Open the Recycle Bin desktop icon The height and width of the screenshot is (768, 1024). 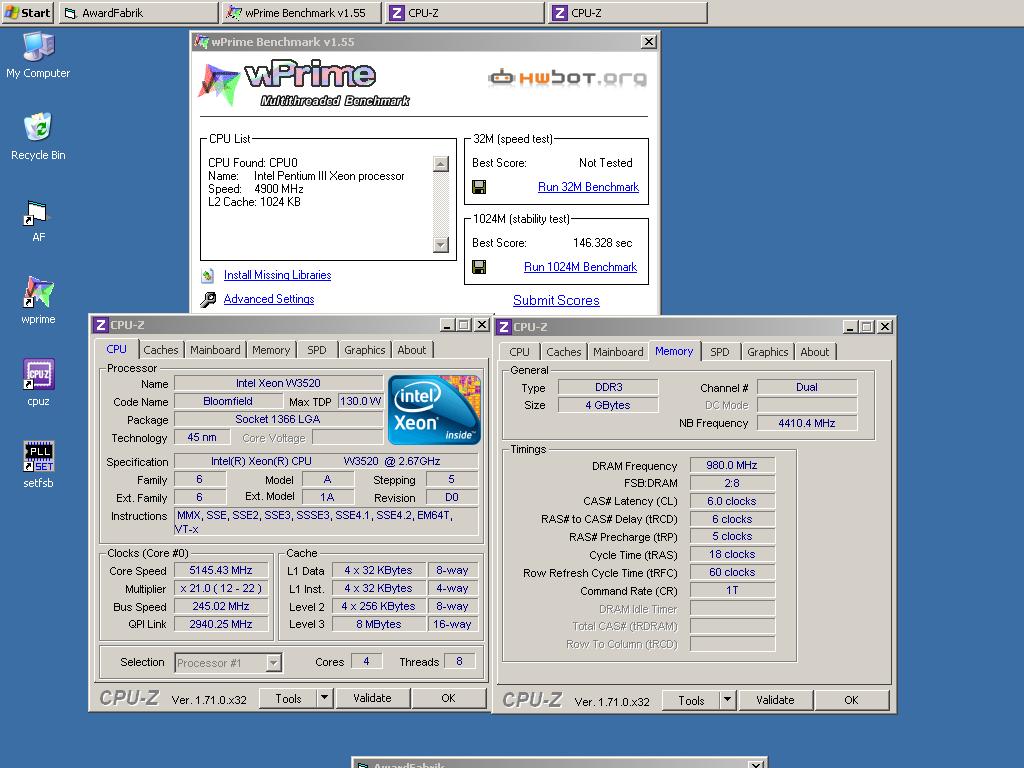[38, 136]
